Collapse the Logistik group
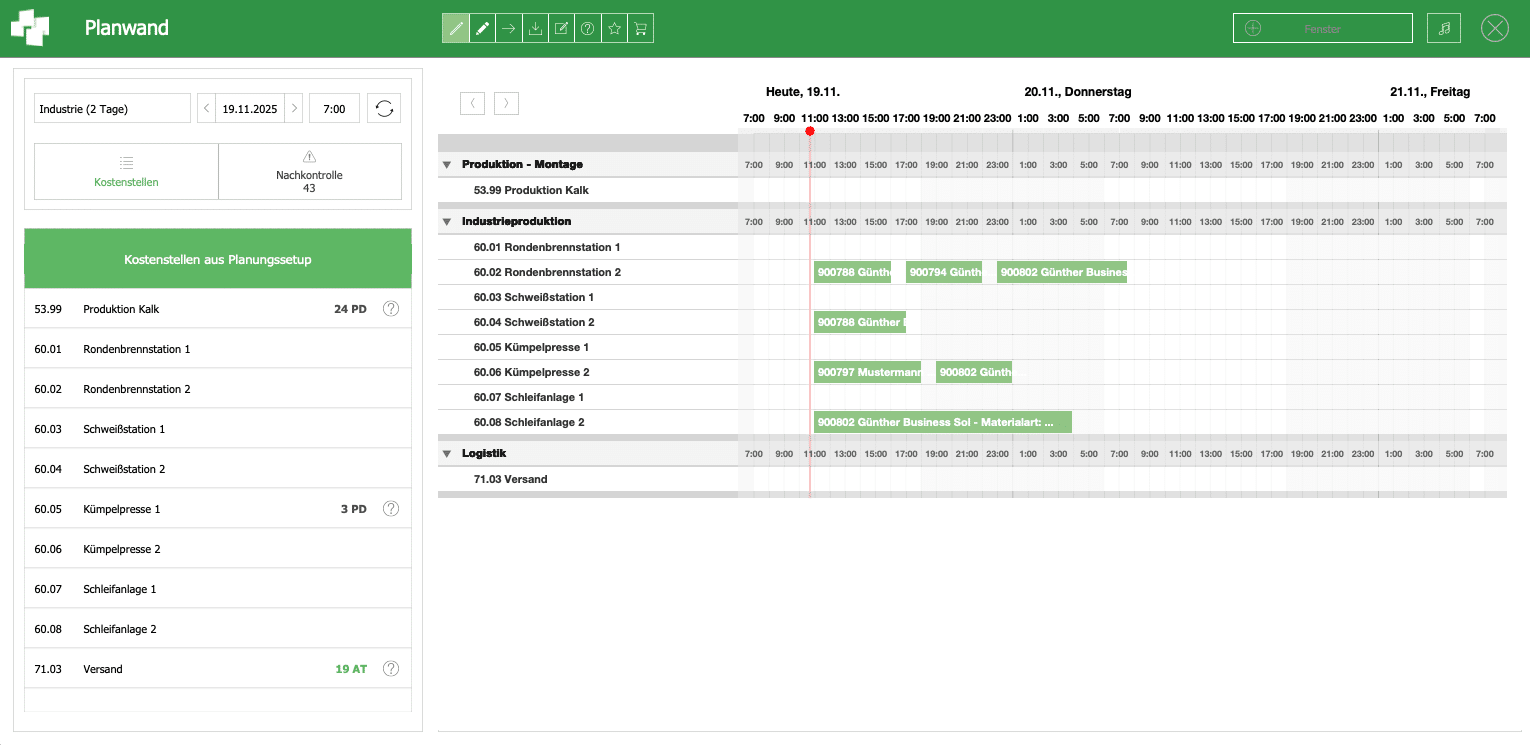1530x745 pixels. (x=447, y=454)
